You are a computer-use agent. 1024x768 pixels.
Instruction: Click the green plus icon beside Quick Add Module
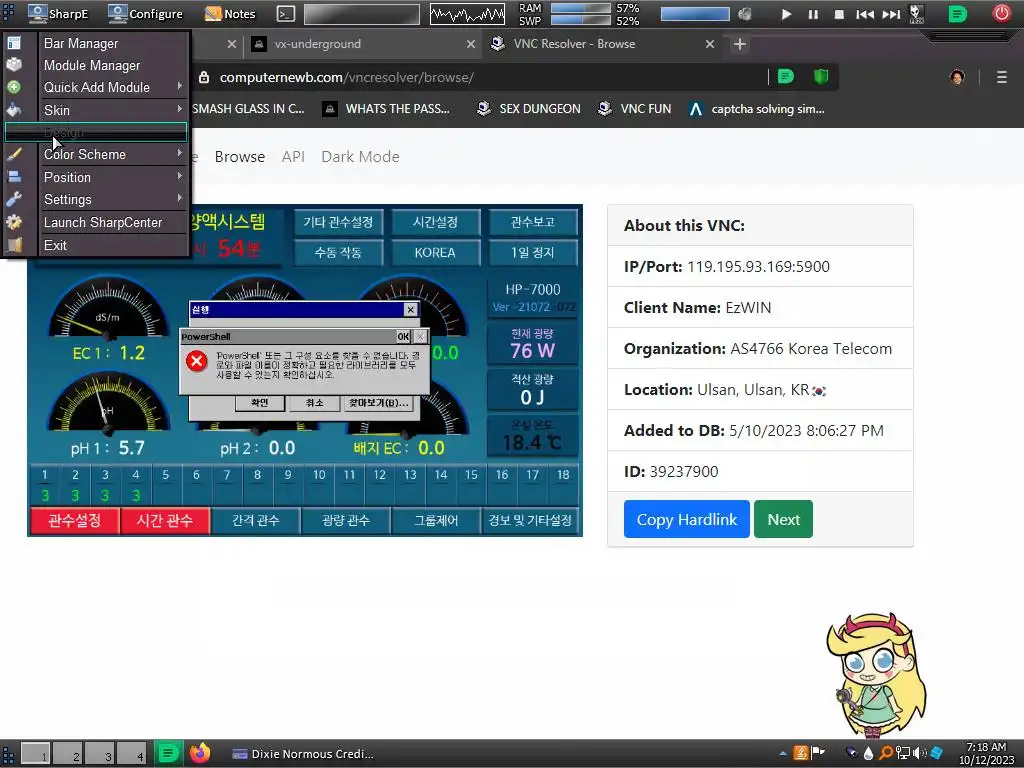coord(14,87)
